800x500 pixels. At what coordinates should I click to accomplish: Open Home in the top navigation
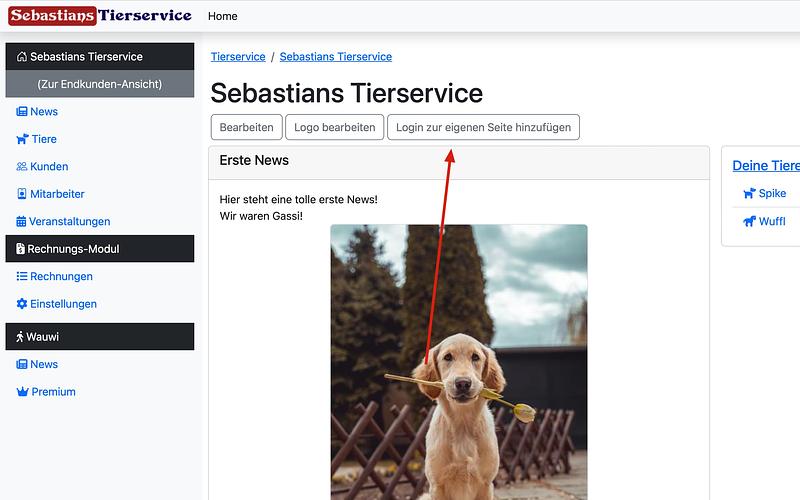pyautogui.click(x=222, y=16)
